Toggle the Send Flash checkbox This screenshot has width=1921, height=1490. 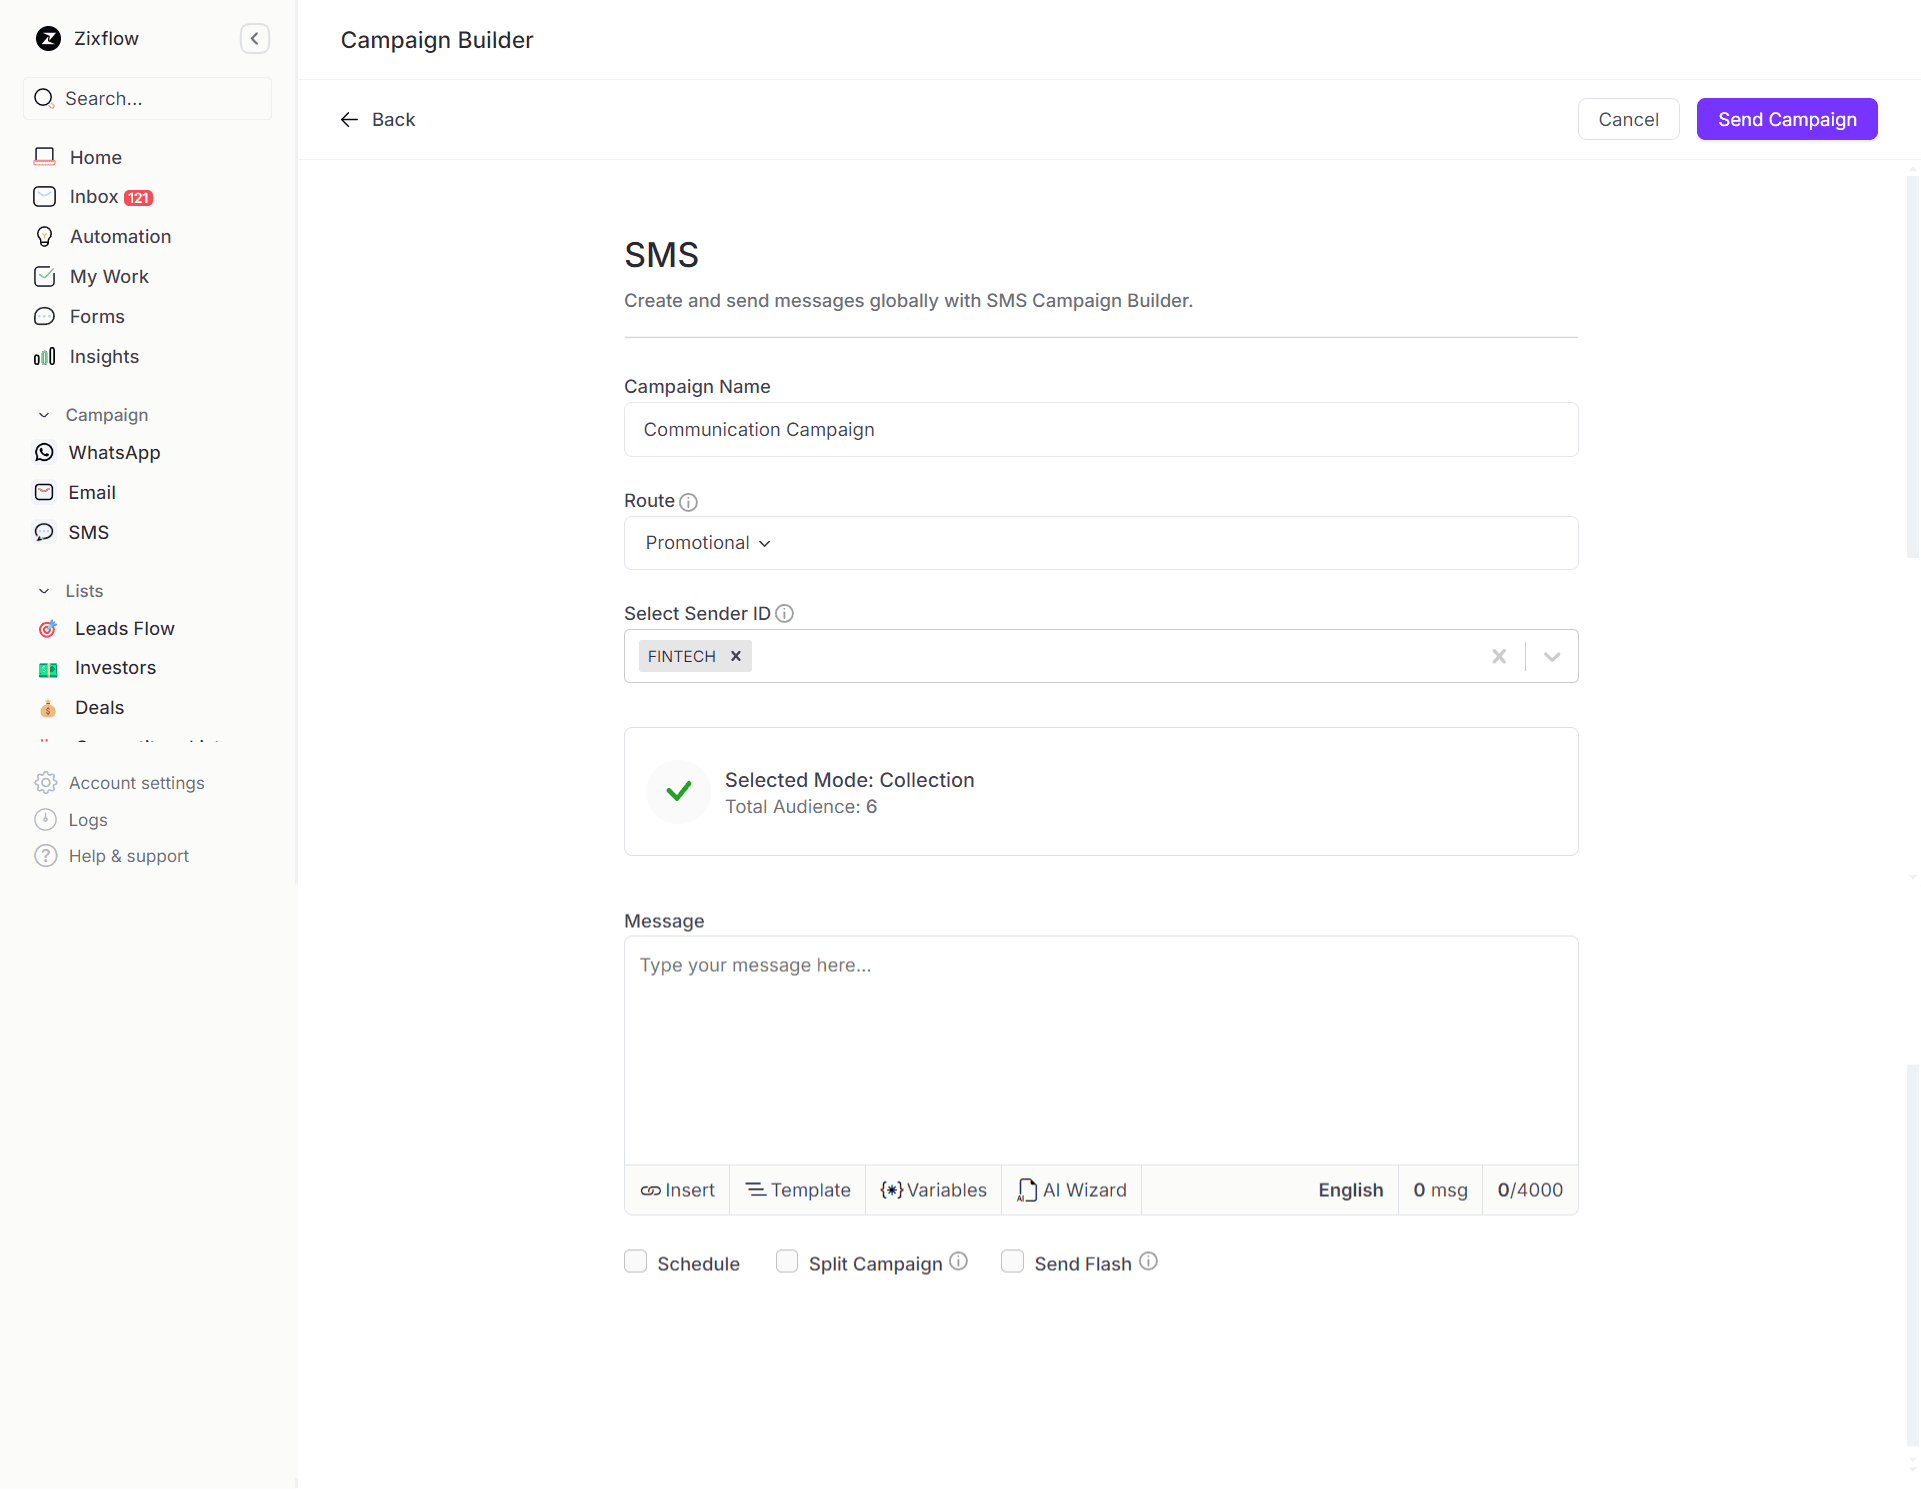(1012, 1262)
